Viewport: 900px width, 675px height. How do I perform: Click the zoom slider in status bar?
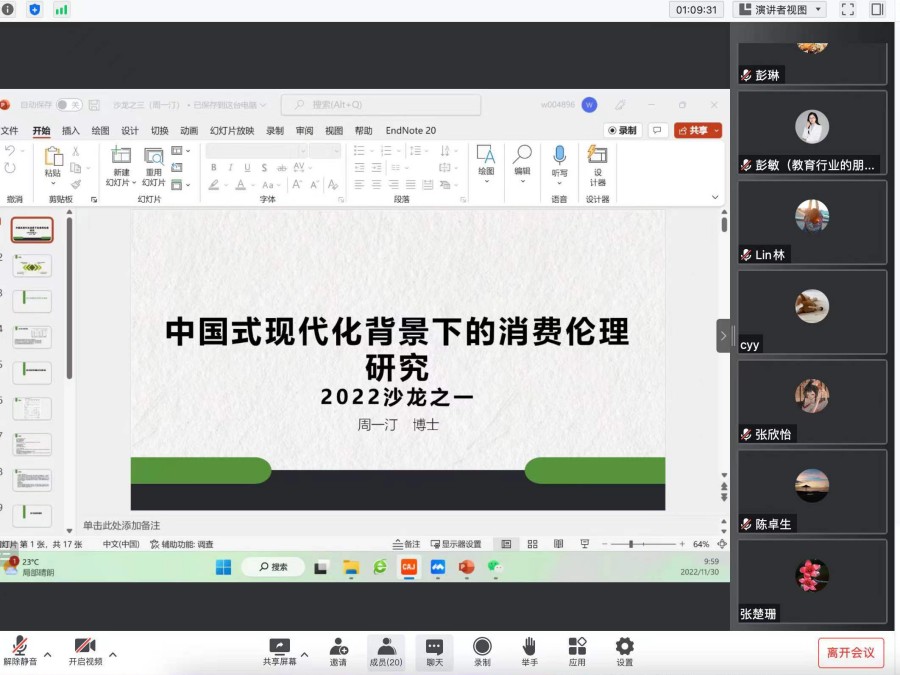pos(630,544)
